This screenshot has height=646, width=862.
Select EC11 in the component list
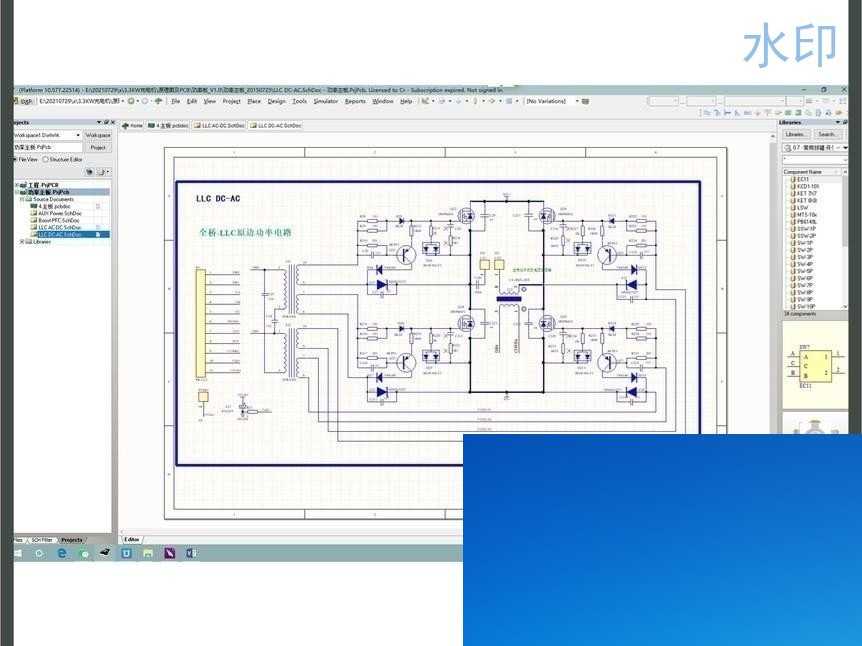803,179
